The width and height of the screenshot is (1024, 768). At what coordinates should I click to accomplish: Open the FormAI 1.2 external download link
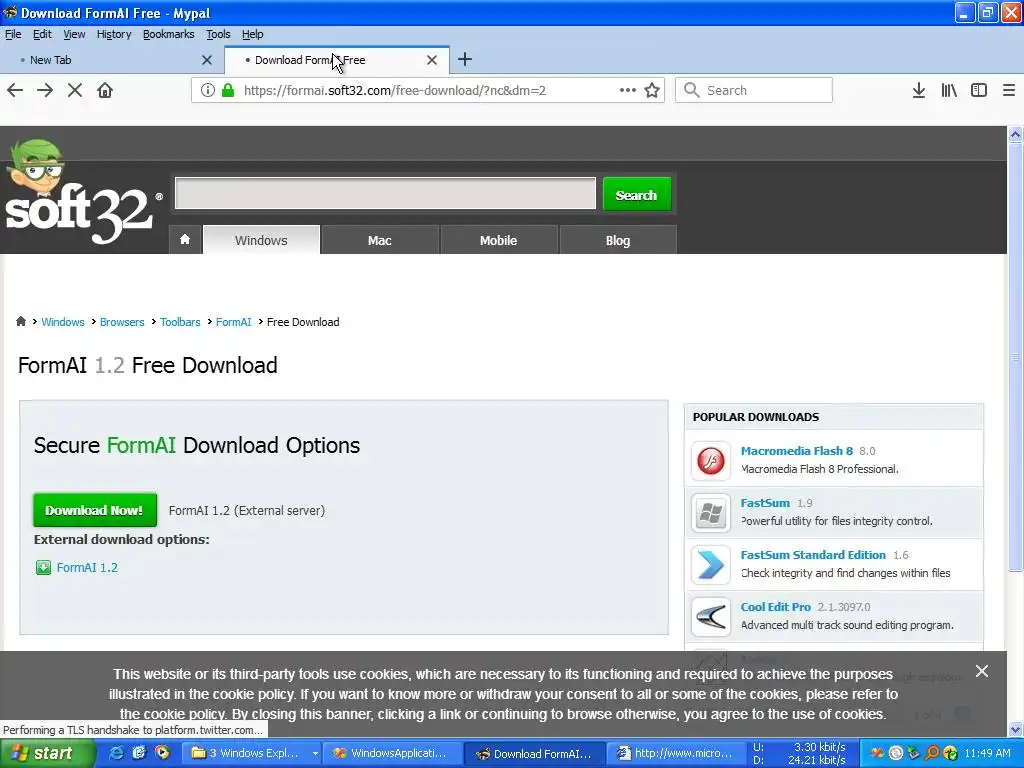click(87, 568)
